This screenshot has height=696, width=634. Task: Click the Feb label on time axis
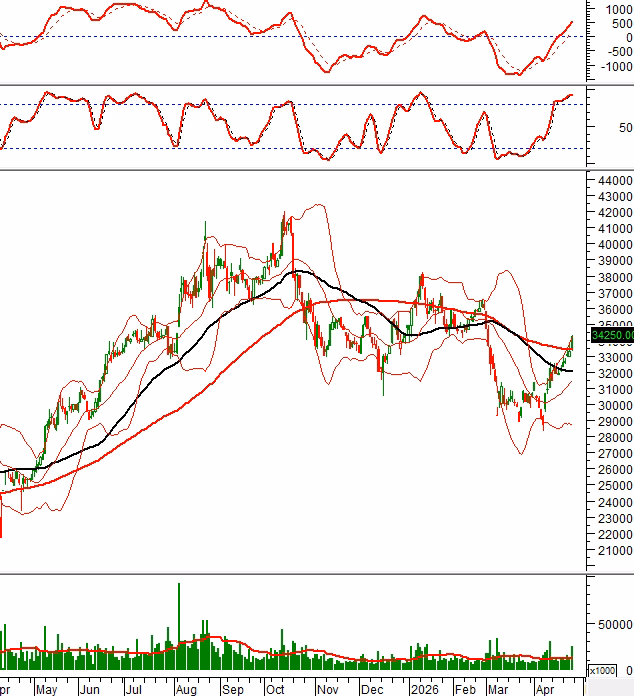pyautogui.click(x=465, y=689)
